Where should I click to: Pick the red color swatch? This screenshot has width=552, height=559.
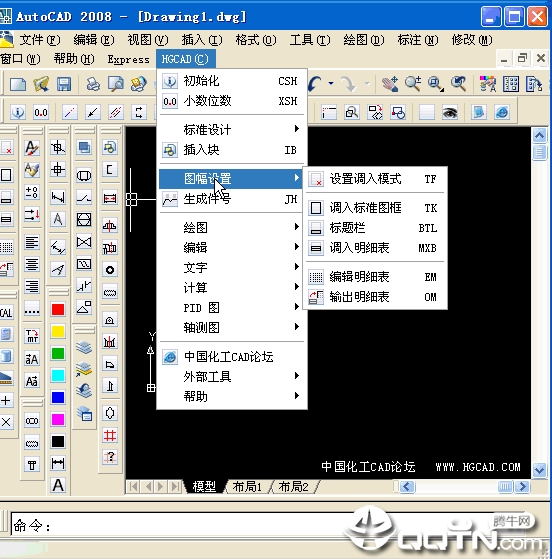tap(58, 309)
